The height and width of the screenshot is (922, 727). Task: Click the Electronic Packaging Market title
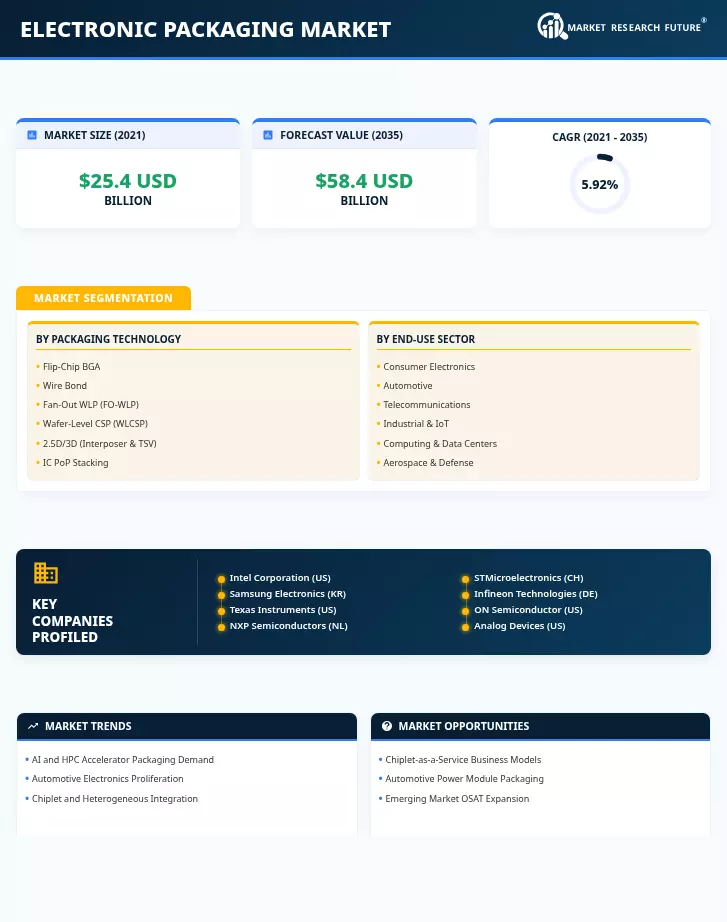pyautogui.click(x=206, y=29)
